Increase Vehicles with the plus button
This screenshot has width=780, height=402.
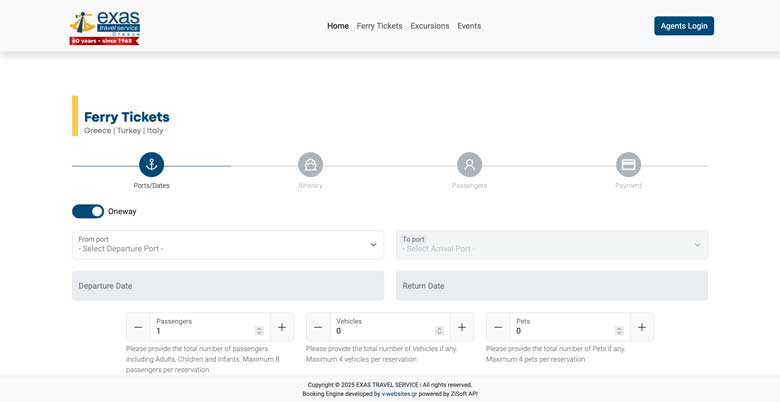[x=462, y=327]
